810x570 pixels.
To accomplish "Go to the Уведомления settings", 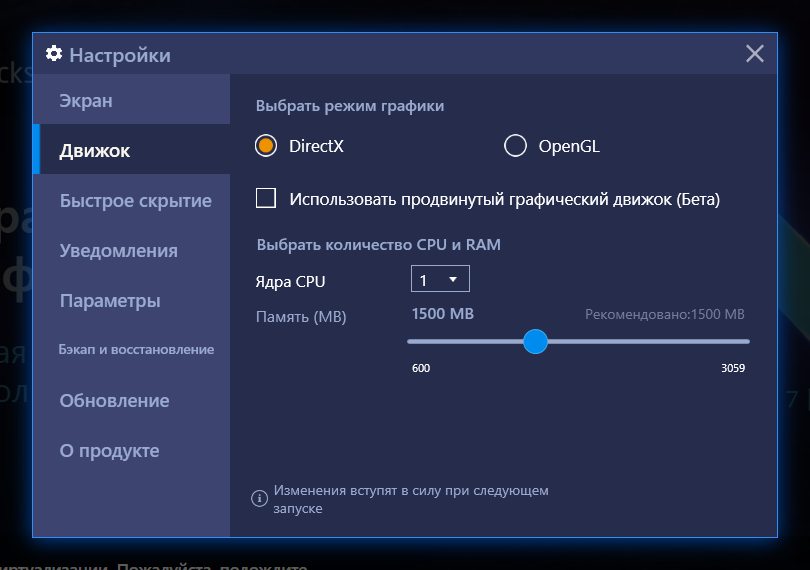I will click(x=118, y=251).
